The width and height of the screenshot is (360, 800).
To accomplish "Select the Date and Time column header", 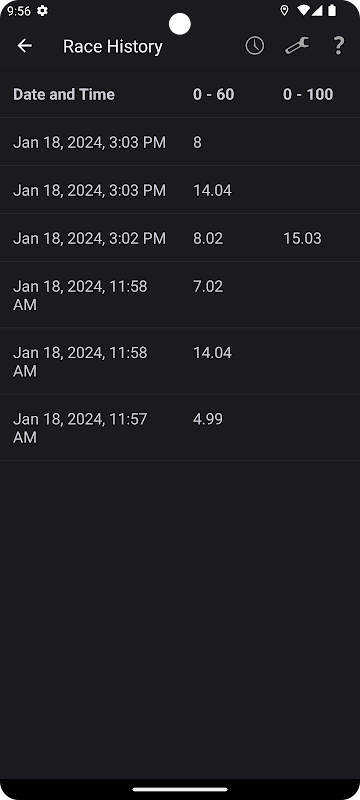I will [64, 94].
